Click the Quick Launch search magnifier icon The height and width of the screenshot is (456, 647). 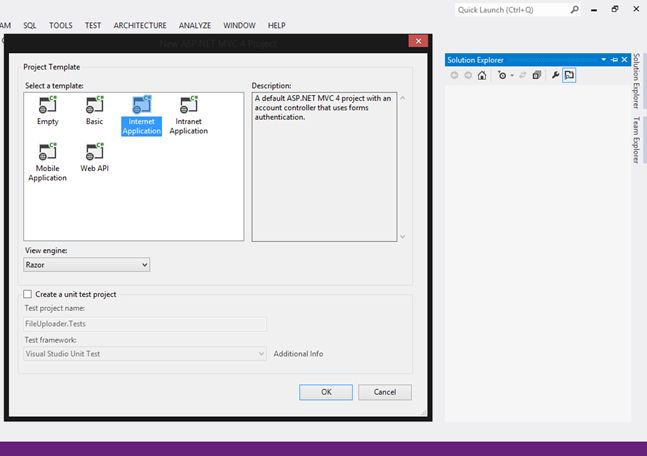point(574,9)
